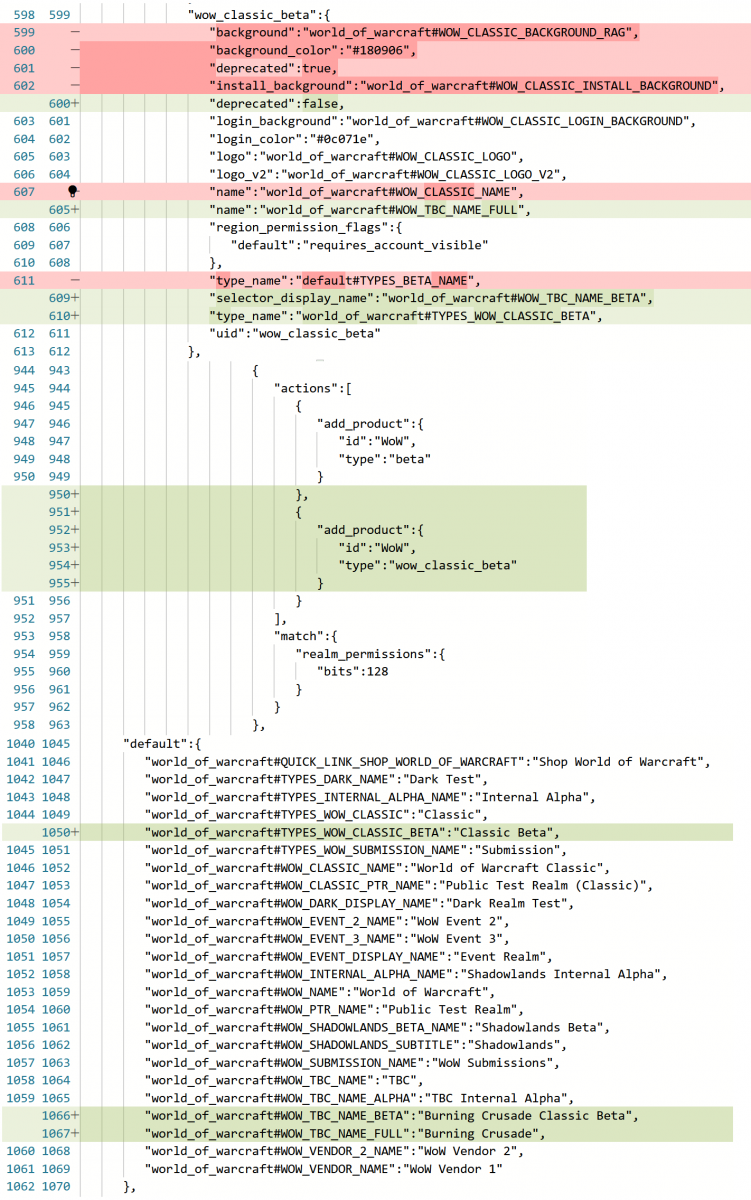Click the plus marker on added line 1067
The width and height of the screenshot is (751, 1200).
76,1133
